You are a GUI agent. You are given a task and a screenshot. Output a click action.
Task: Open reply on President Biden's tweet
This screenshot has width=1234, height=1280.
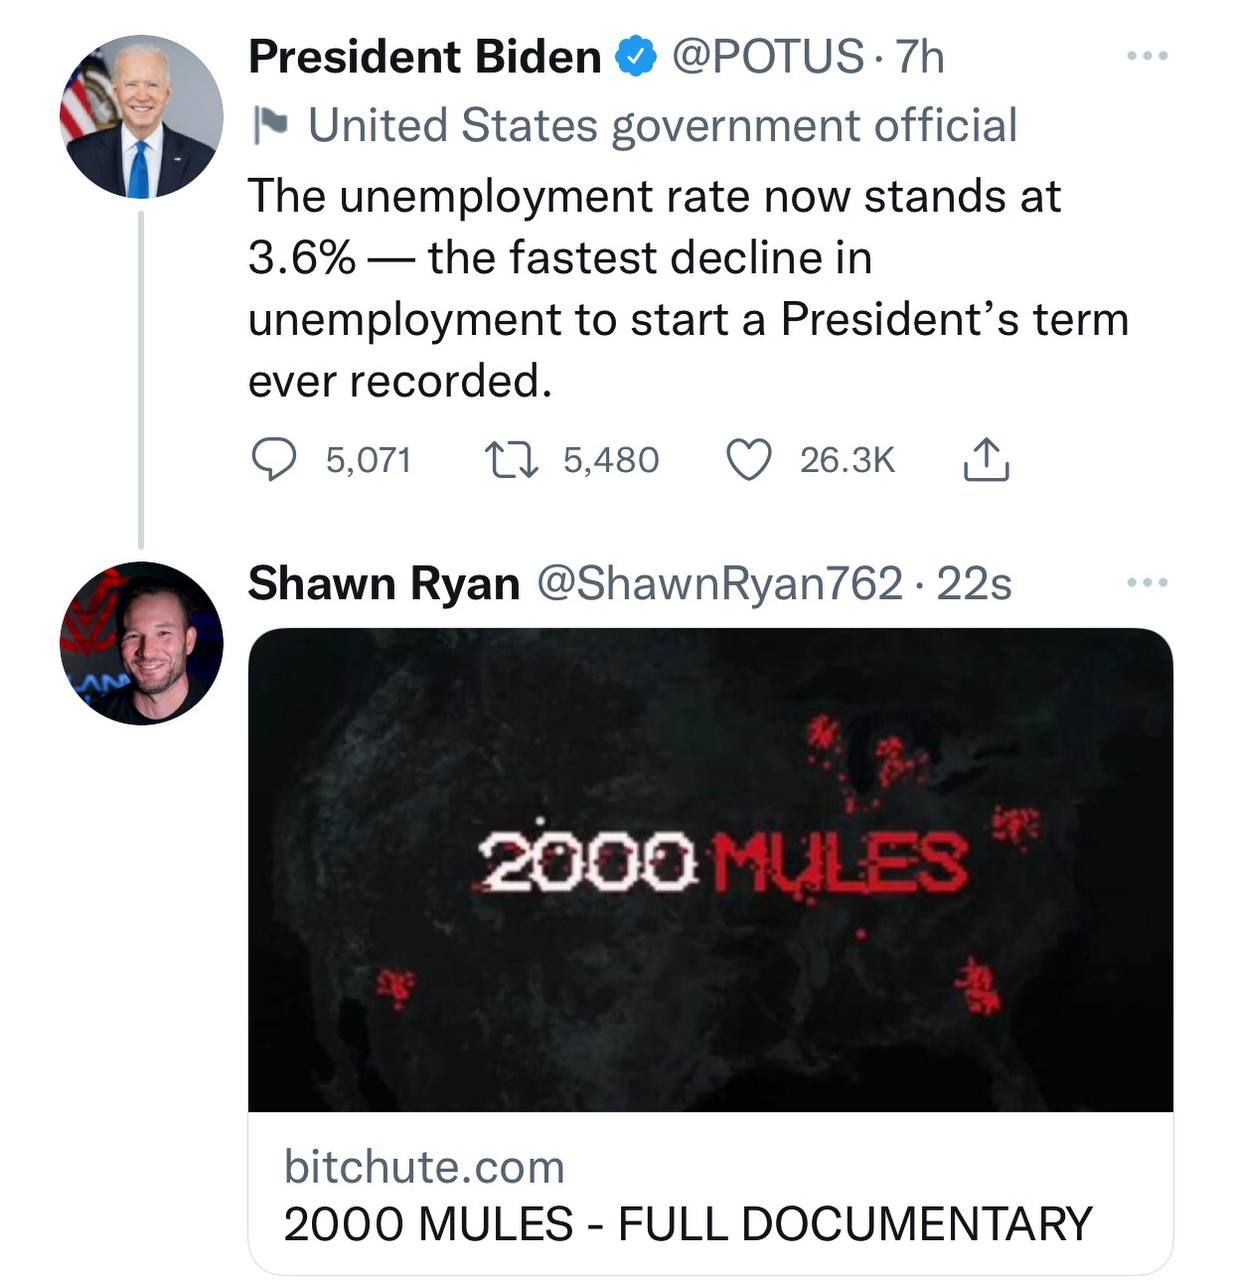[x=272, y=461]
